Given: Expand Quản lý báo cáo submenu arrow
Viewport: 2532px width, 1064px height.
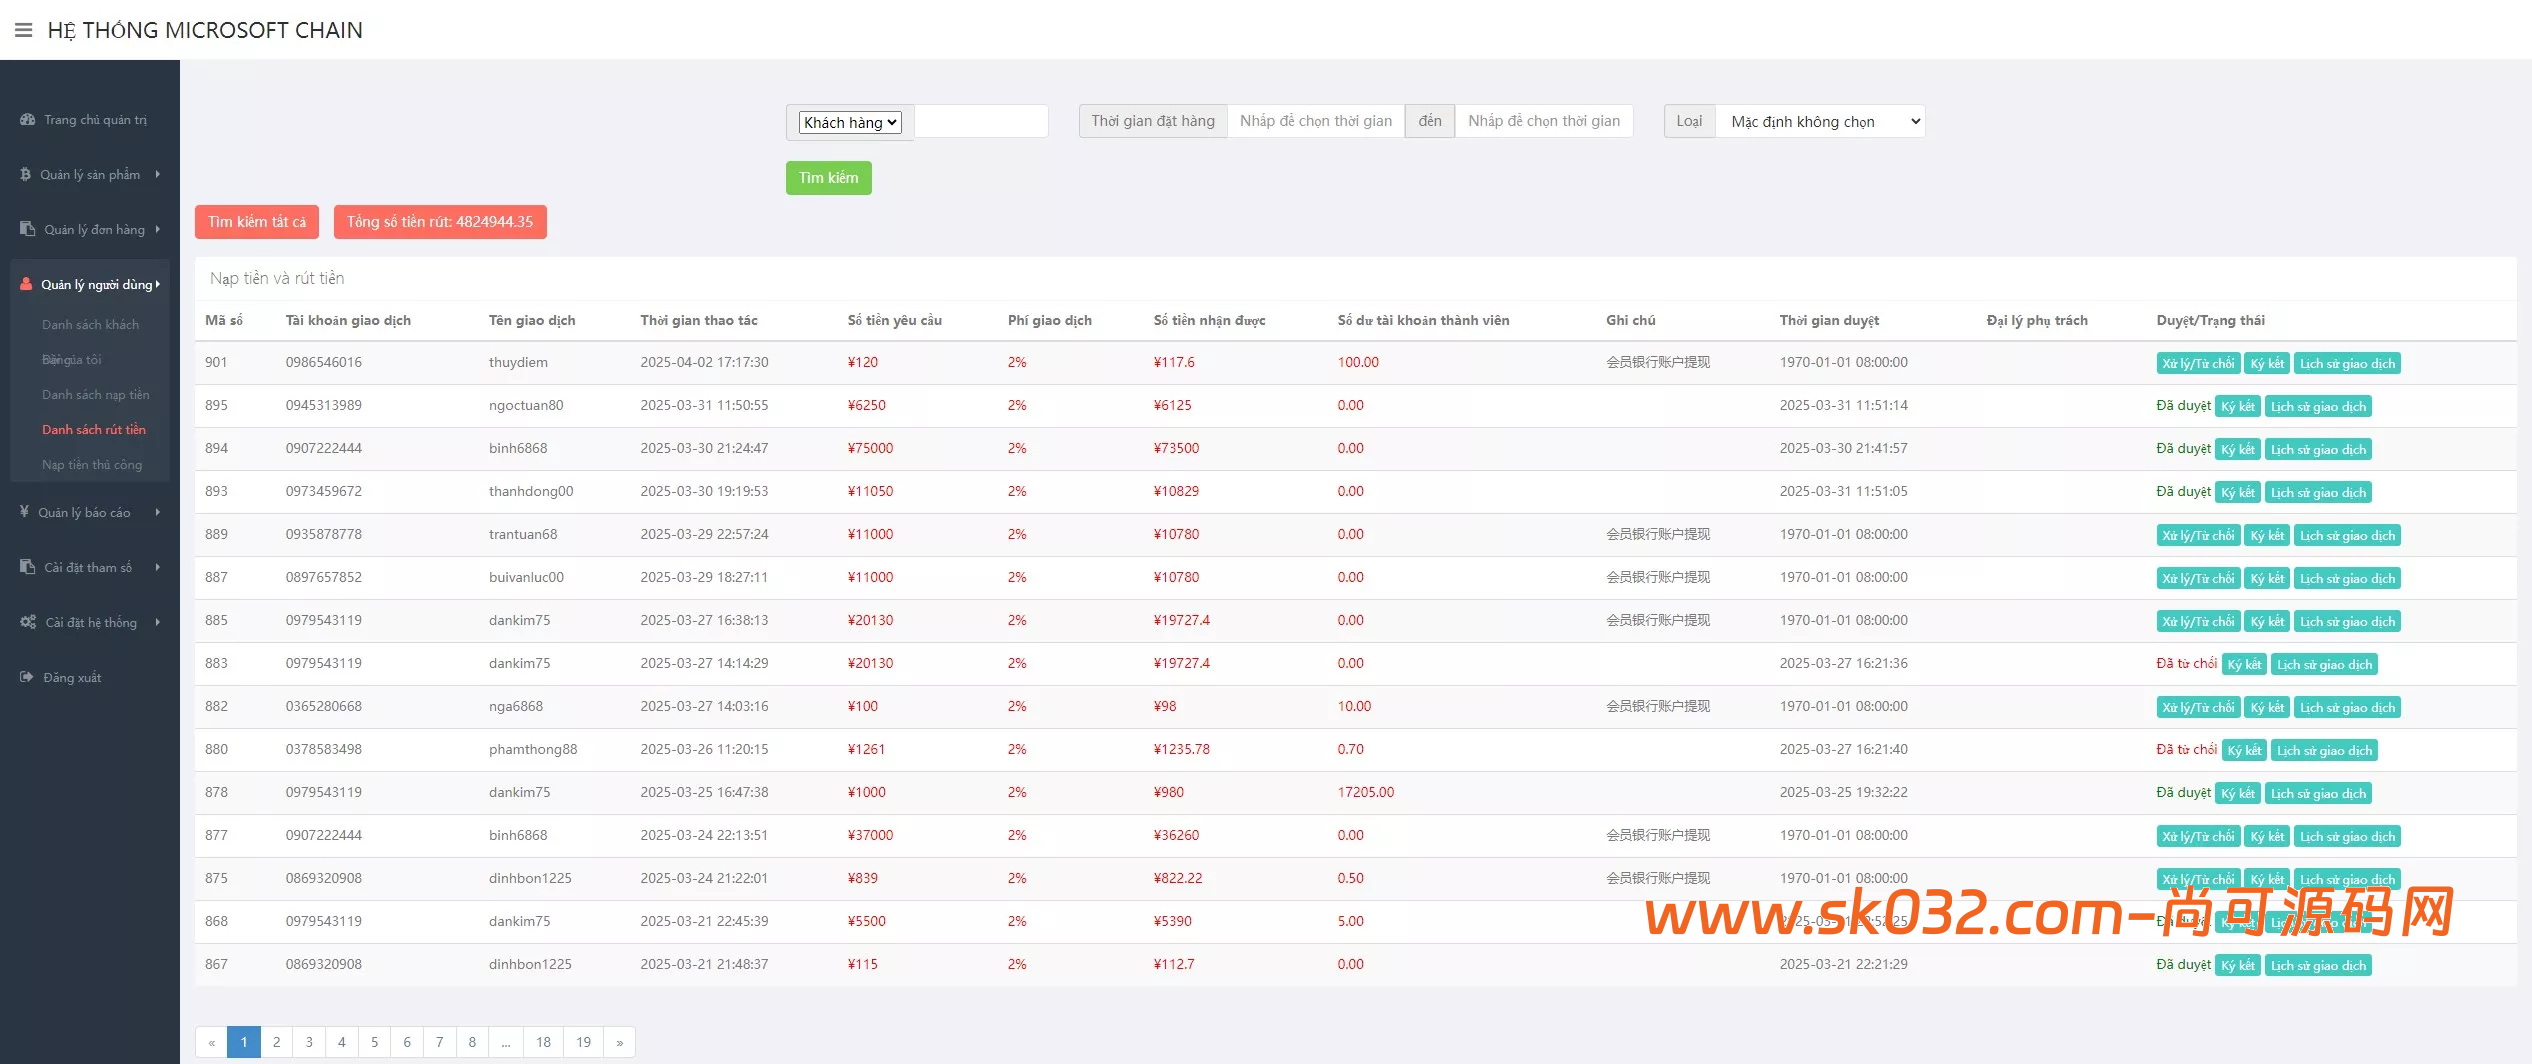Looking at the screenshot, I should tap(157, 512).
